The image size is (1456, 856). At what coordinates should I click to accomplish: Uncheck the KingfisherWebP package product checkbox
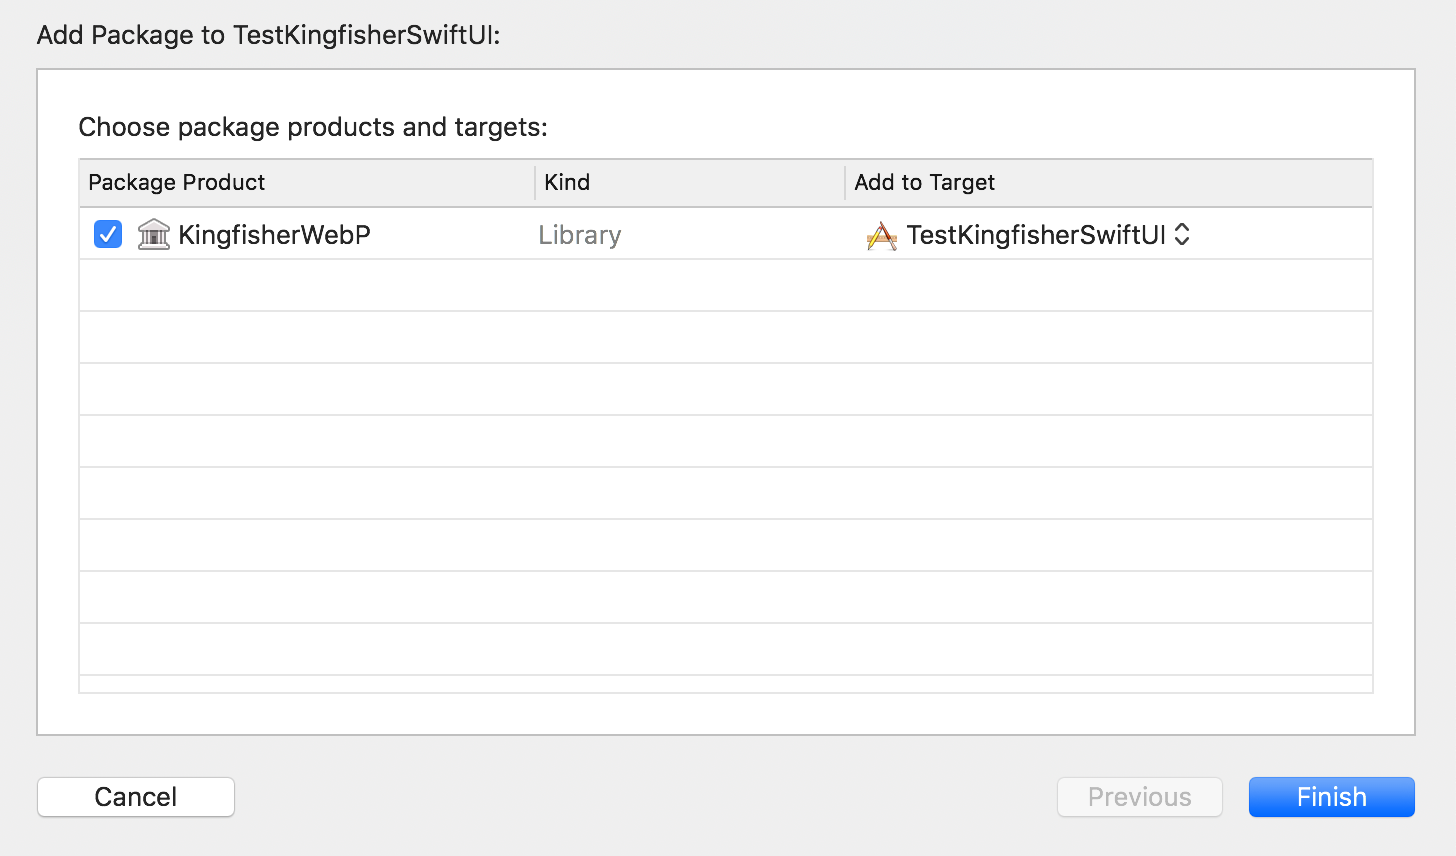[x=108, y=234]
